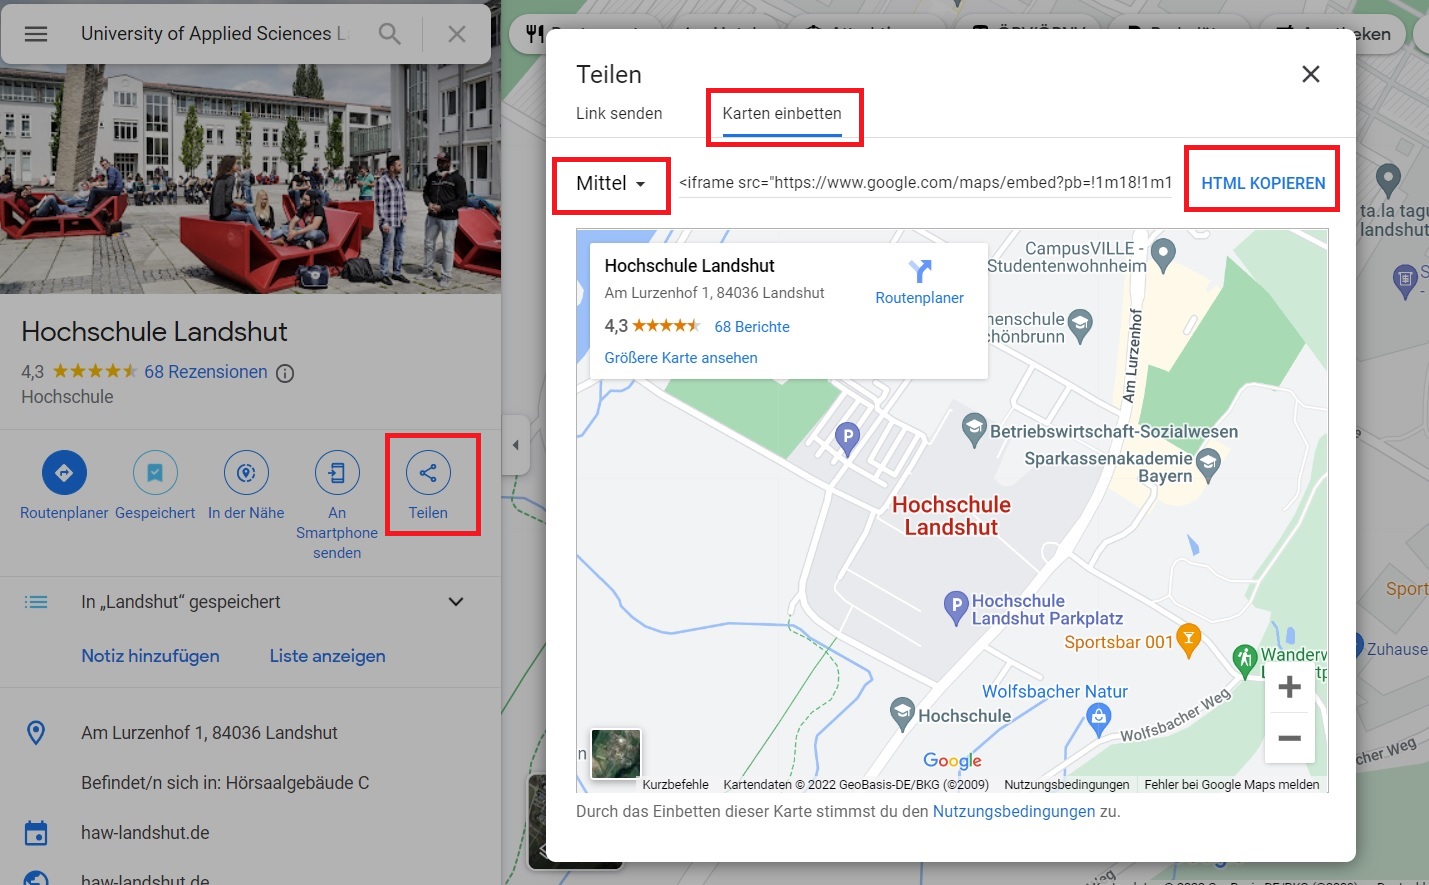Viewport: 1429px width, 885px height.
Task: Close the Teilen dialog
Action: point(1311,74)
